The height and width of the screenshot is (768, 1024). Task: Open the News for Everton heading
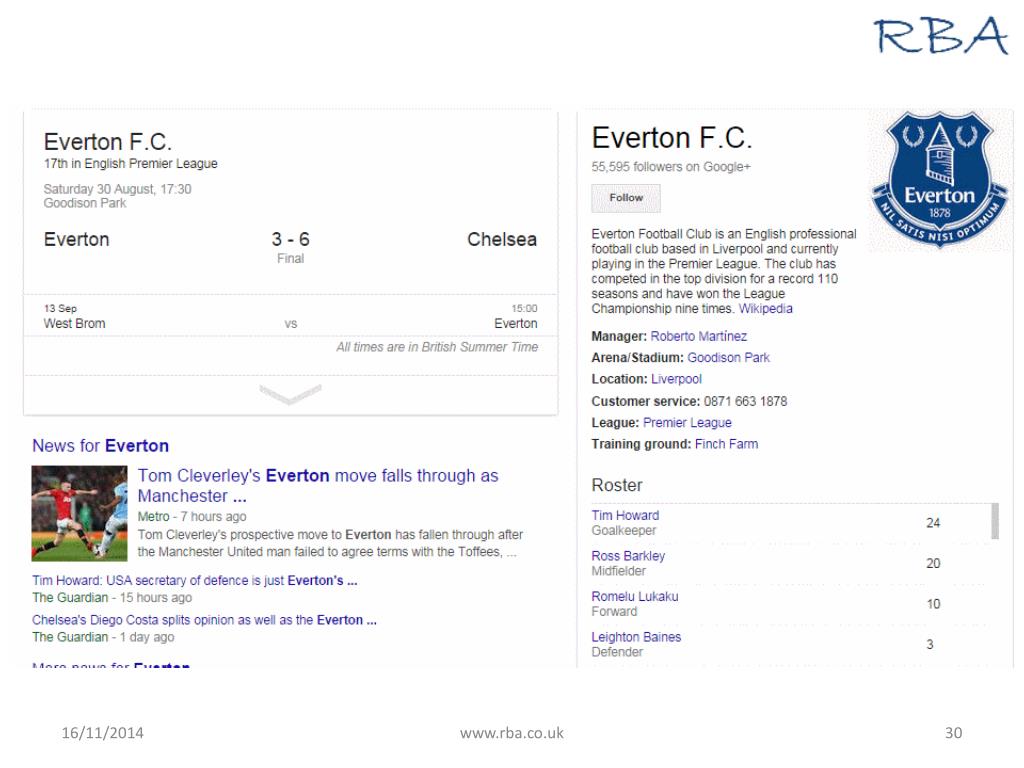point(101,446)
